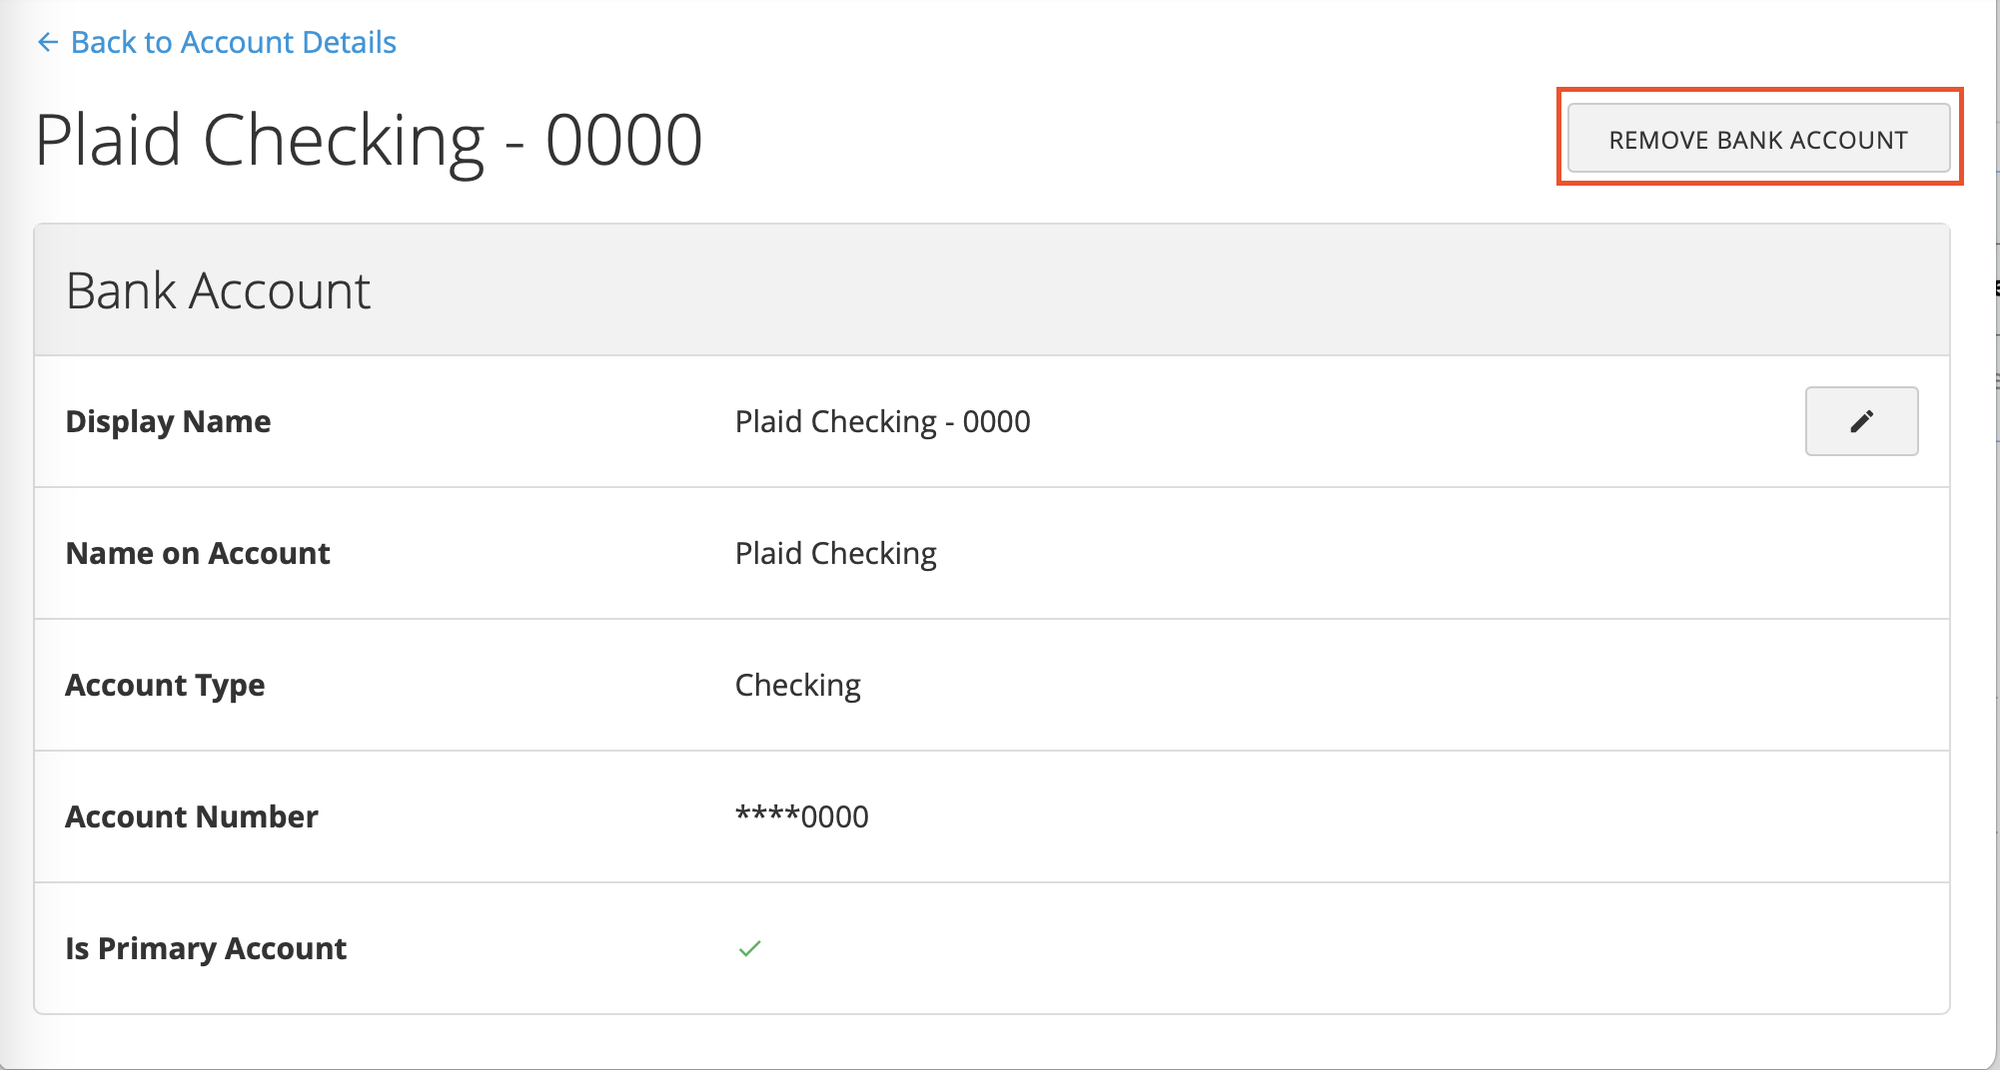
Task: Click the back arrow icon at top left
Action: pyautogui.click(x=47, y=42)
